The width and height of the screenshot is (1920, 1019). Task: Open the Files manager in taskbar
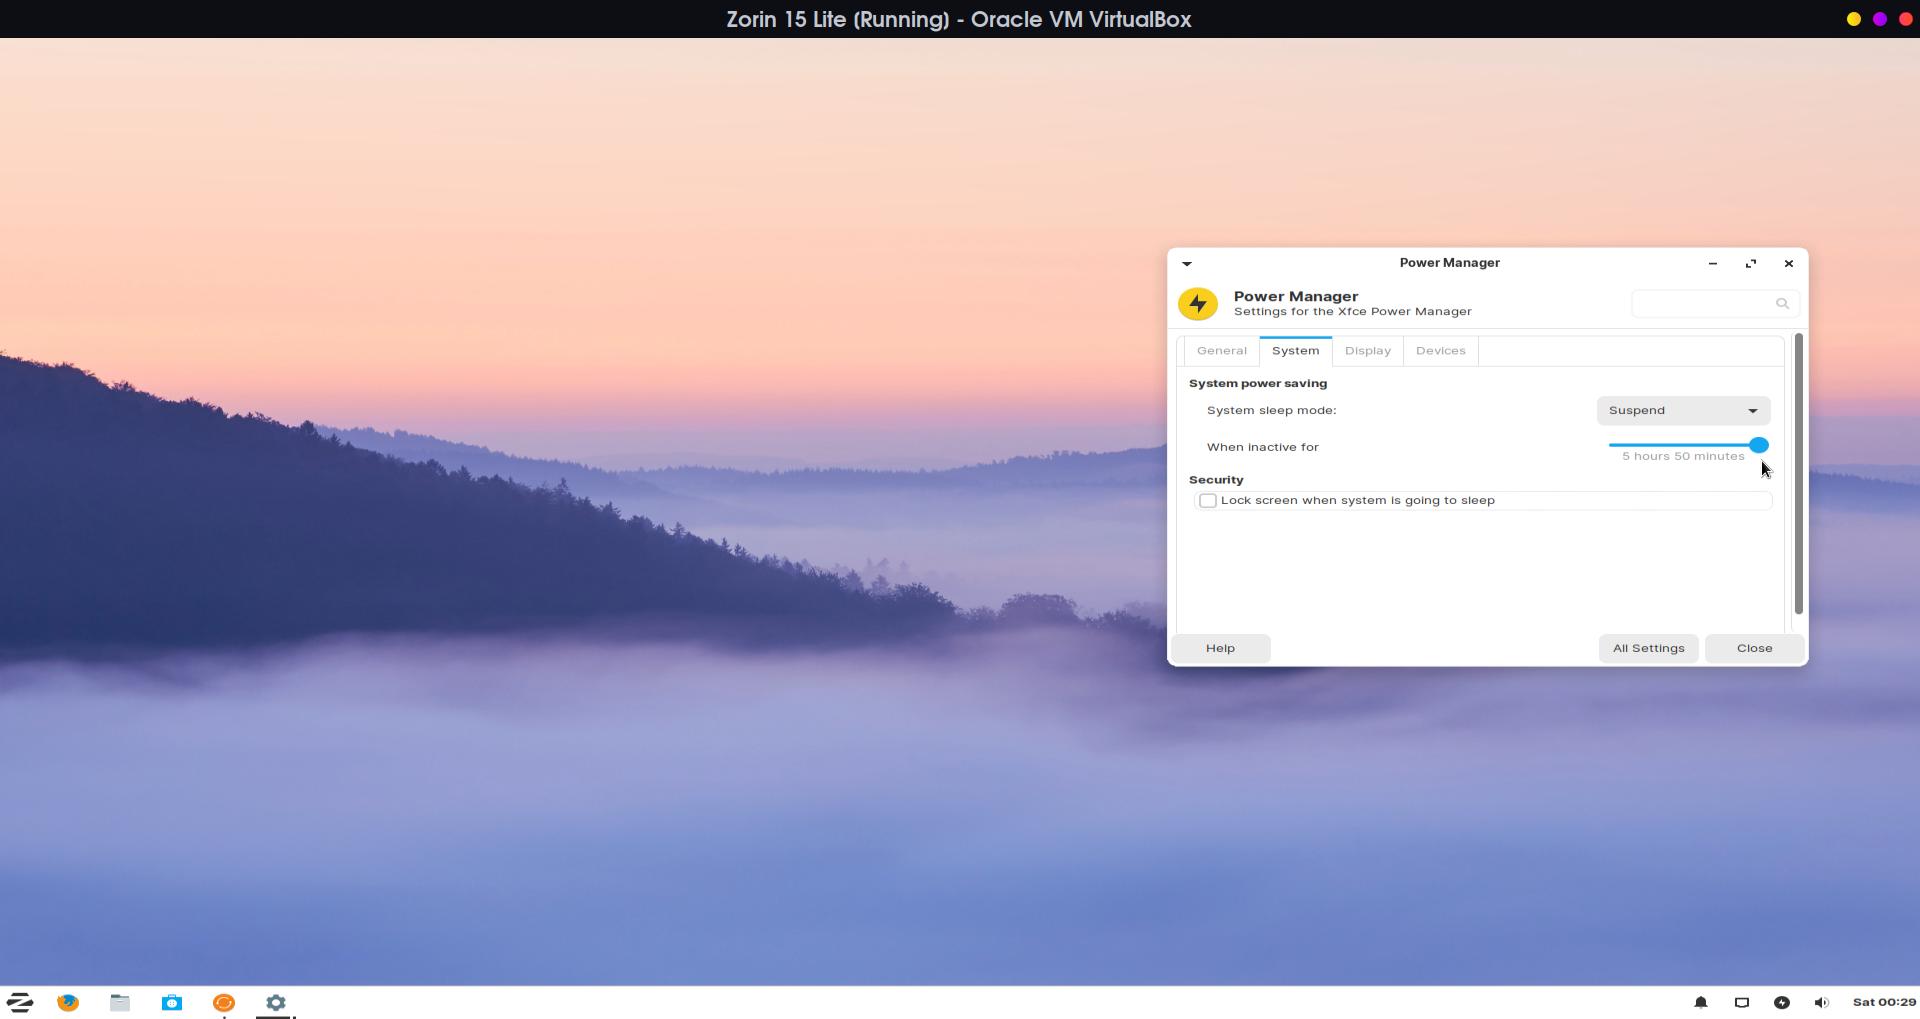(x=120, y=1002)
